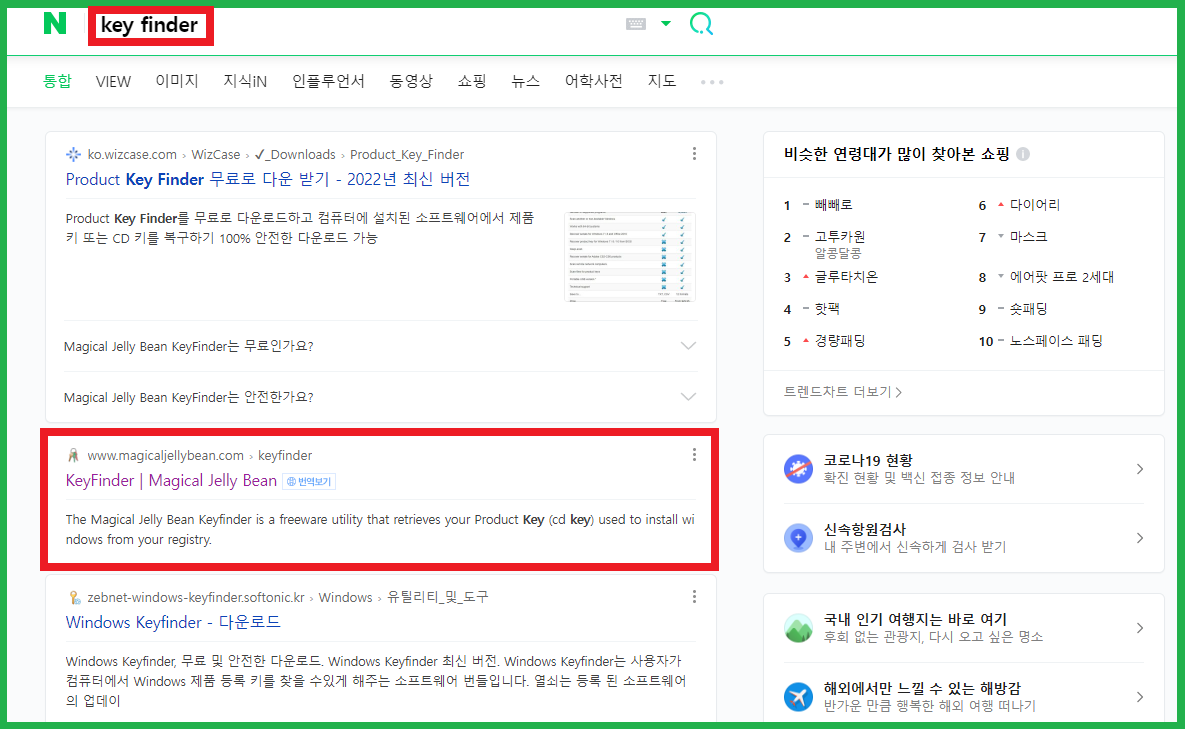Click shopping trend item 노스페이스 패딩
Screen dimensions: 1185x729
point(1056,341)
